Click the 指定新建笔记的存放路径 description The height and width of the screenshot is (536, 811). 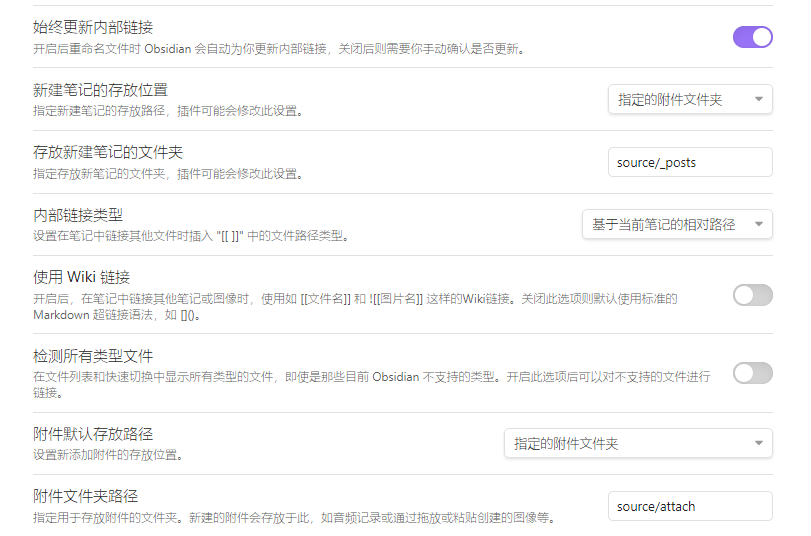(168, 111)
